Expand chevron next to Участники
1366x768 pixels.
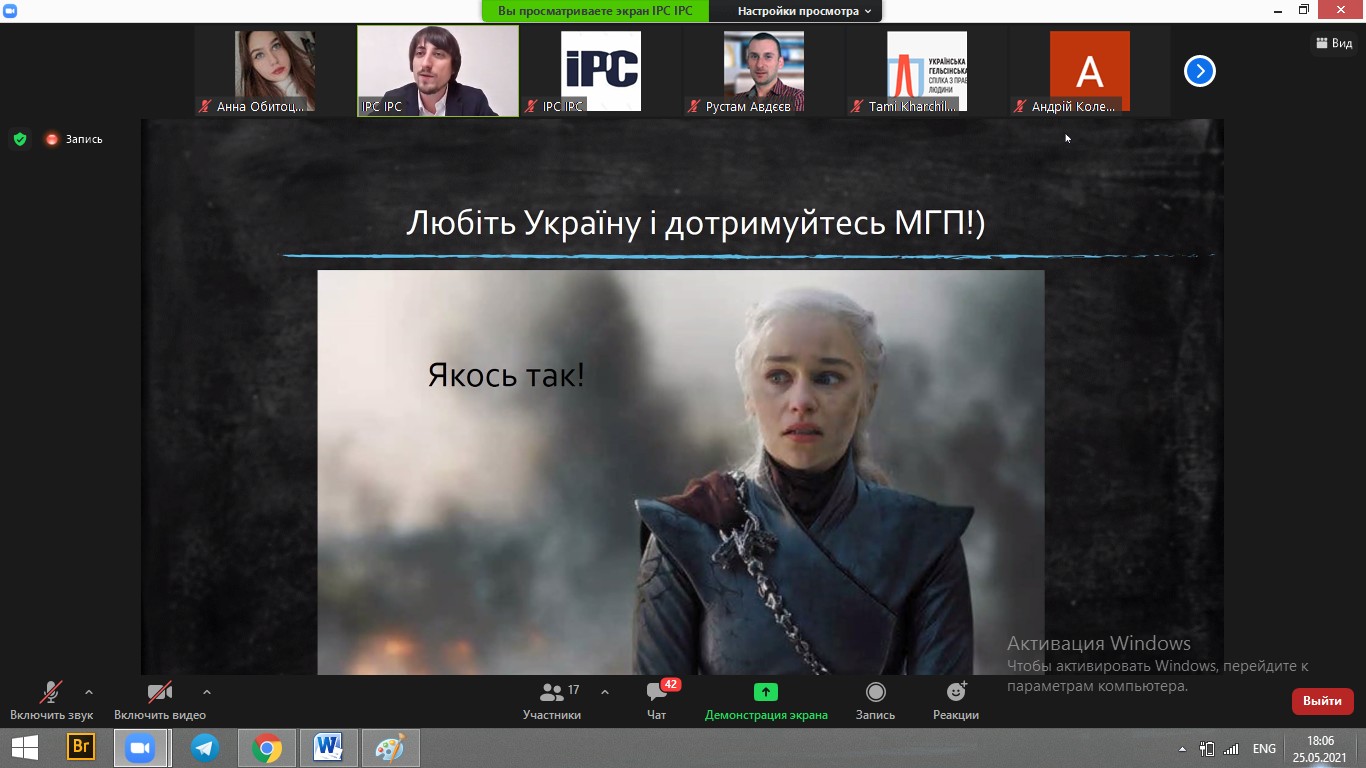[605, 692]
